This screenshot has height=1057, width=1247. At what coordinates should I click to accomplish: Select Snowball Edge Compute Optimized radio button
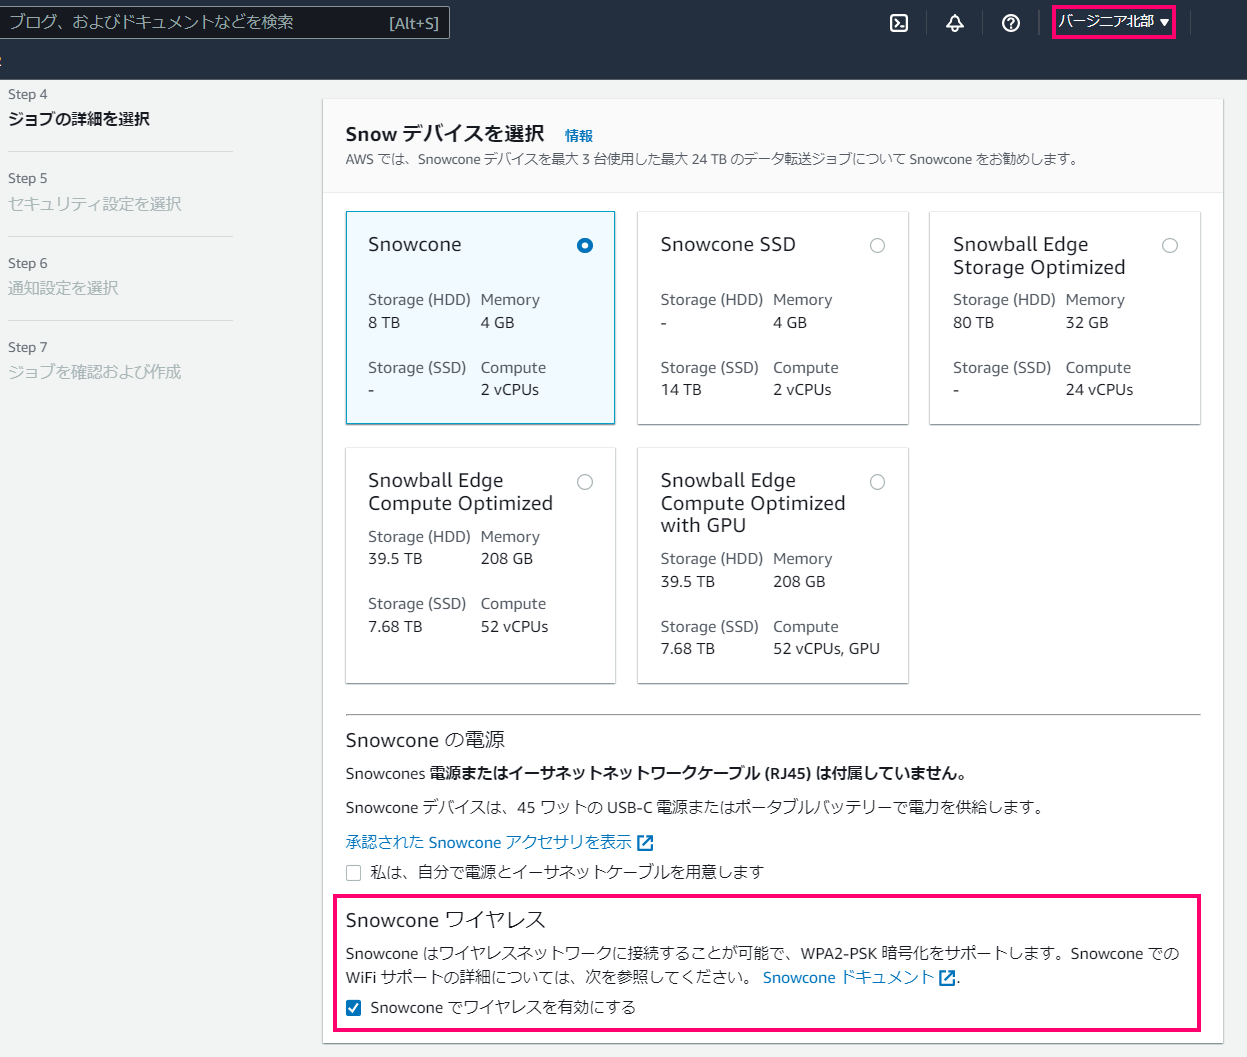pos(585,482)
